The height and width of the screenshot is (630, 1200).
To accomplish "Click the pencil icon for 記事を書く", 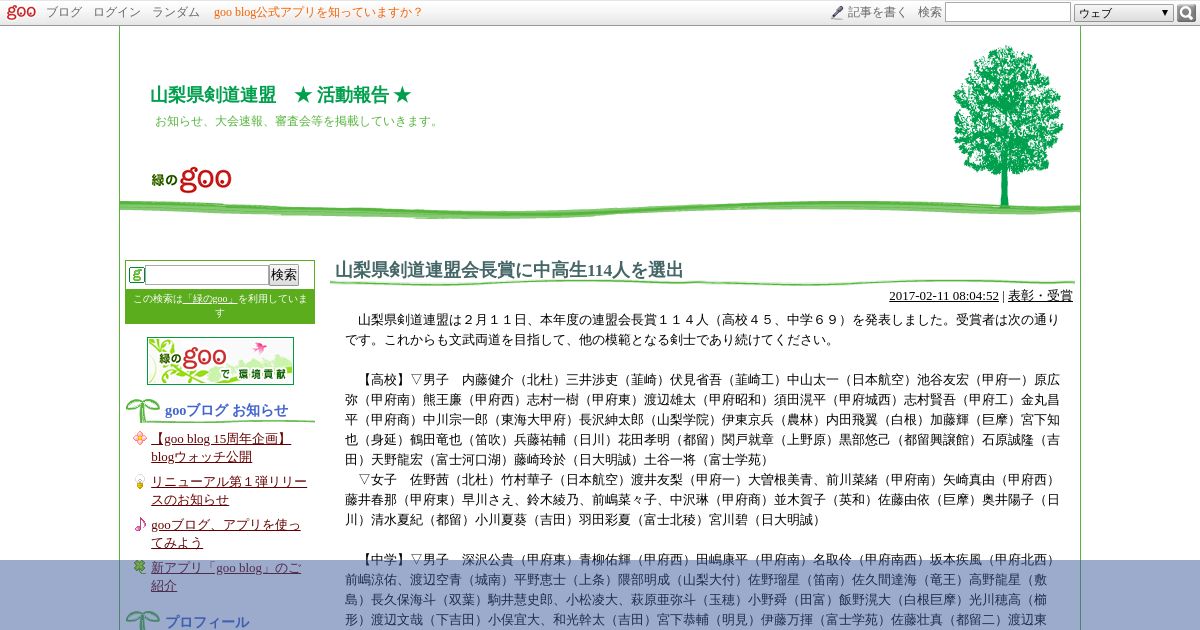I will pyautogui.click(x=837, y=12).
